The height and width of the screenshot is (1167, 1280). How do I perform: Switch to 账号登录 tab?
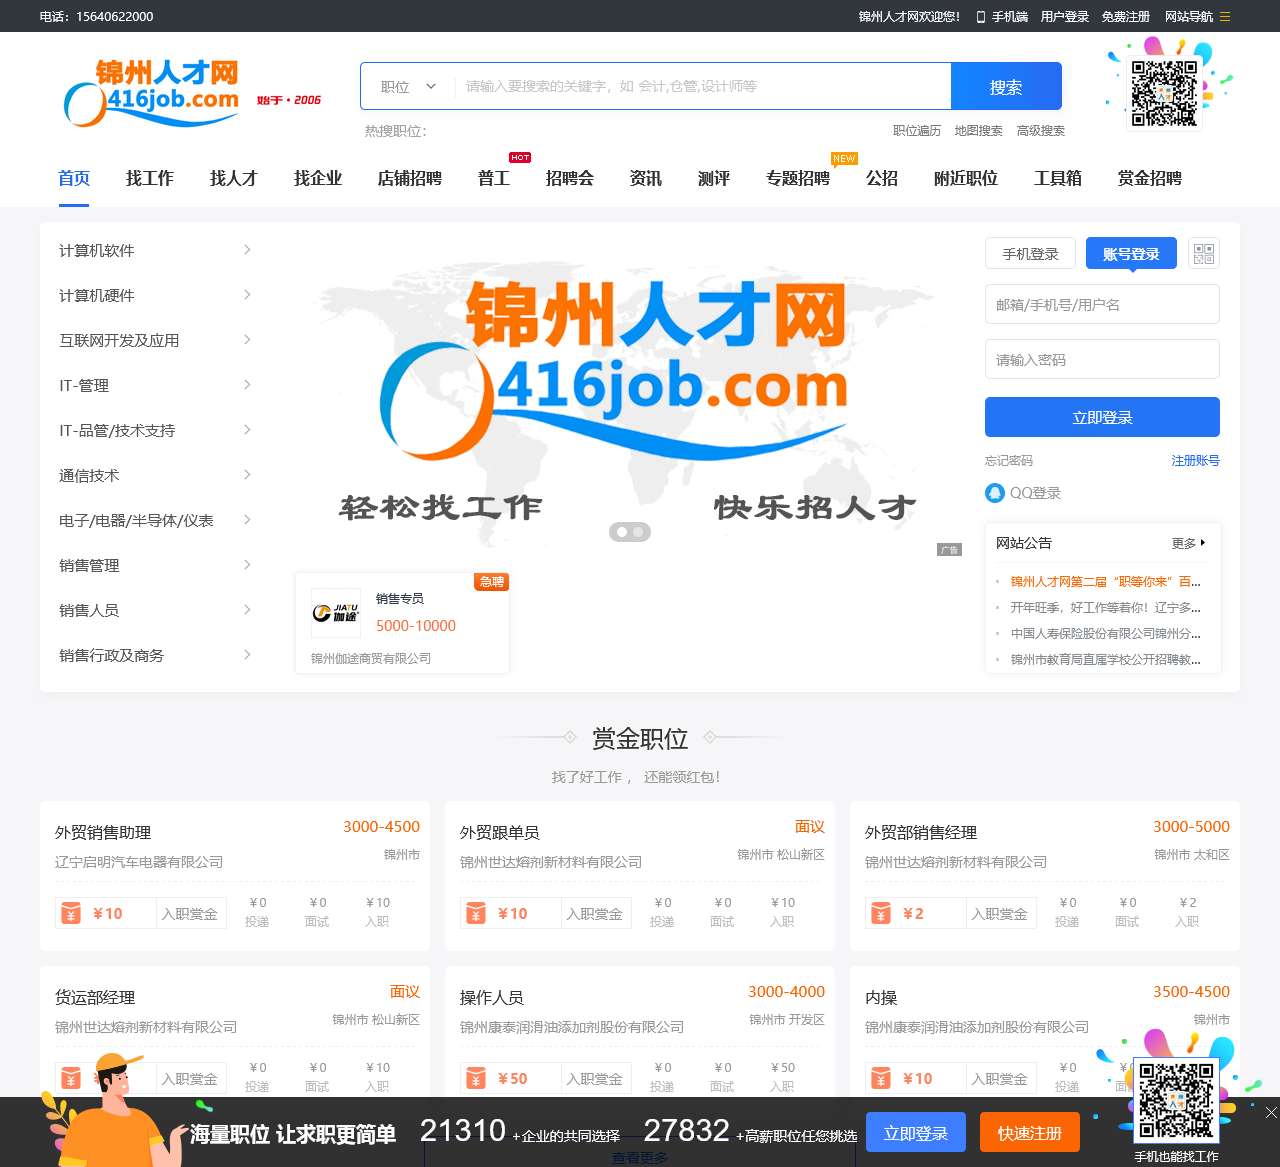pos(1131,253)
